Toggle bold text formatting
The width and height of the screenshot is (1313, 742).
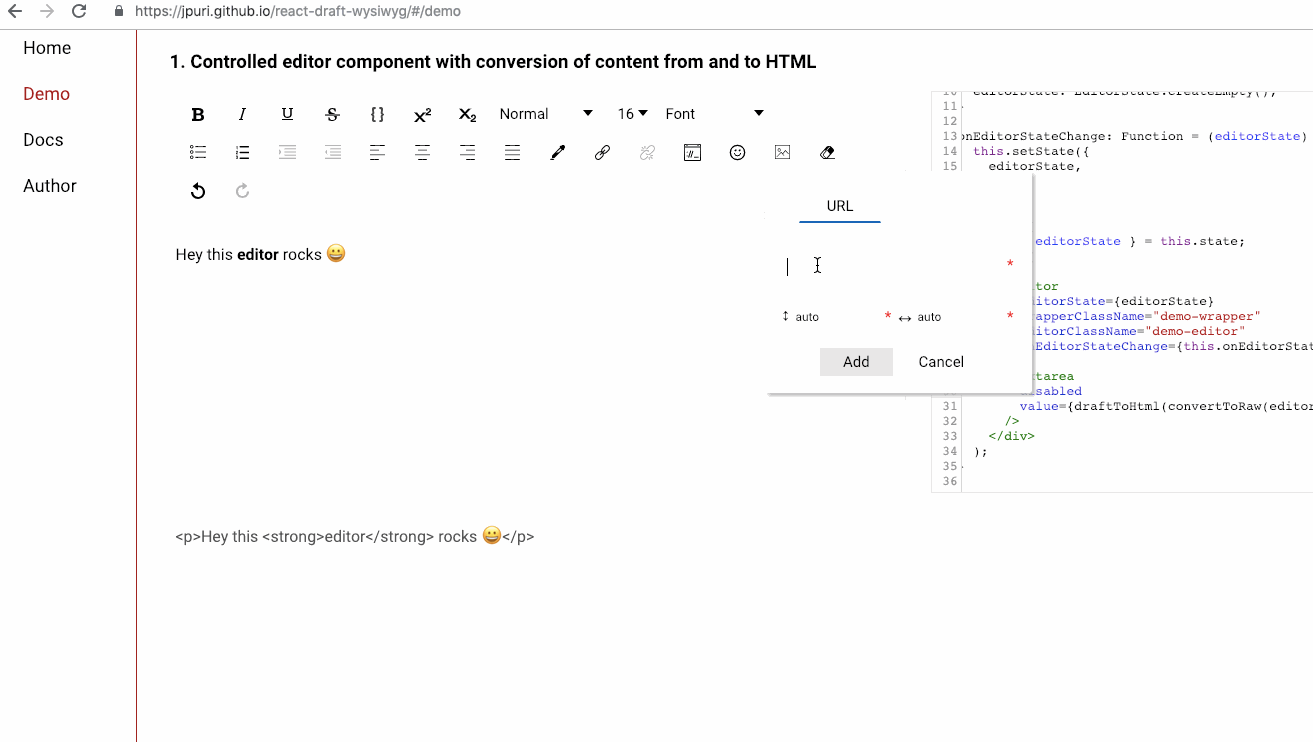click(x=197, y=113)
